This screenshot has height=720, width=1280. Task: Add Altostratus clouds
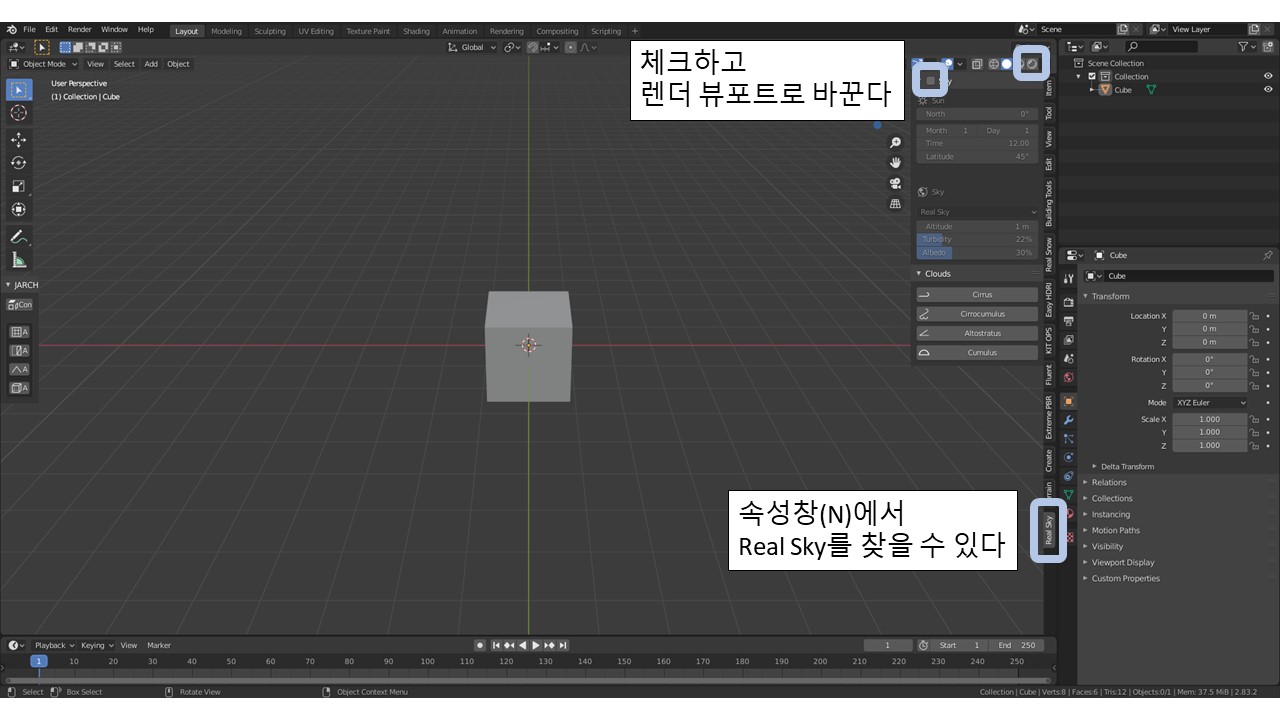[978, 333]
